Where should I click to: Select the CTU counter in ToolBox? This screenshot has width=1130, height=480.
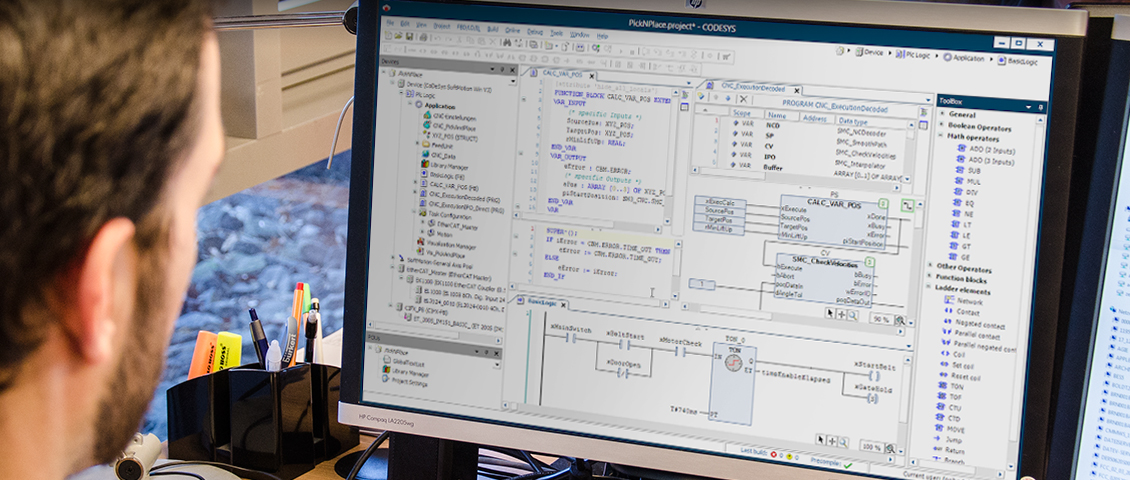click(949, 407)
